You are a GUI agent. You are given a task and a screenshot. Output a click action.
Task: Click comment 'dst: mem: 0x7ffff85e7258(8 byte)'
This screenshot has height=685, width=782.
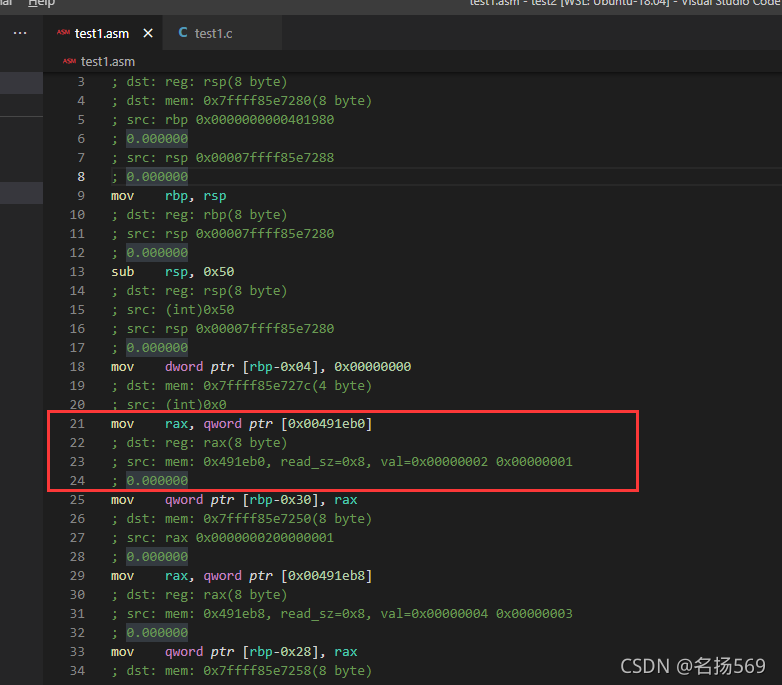click(242, 671)
